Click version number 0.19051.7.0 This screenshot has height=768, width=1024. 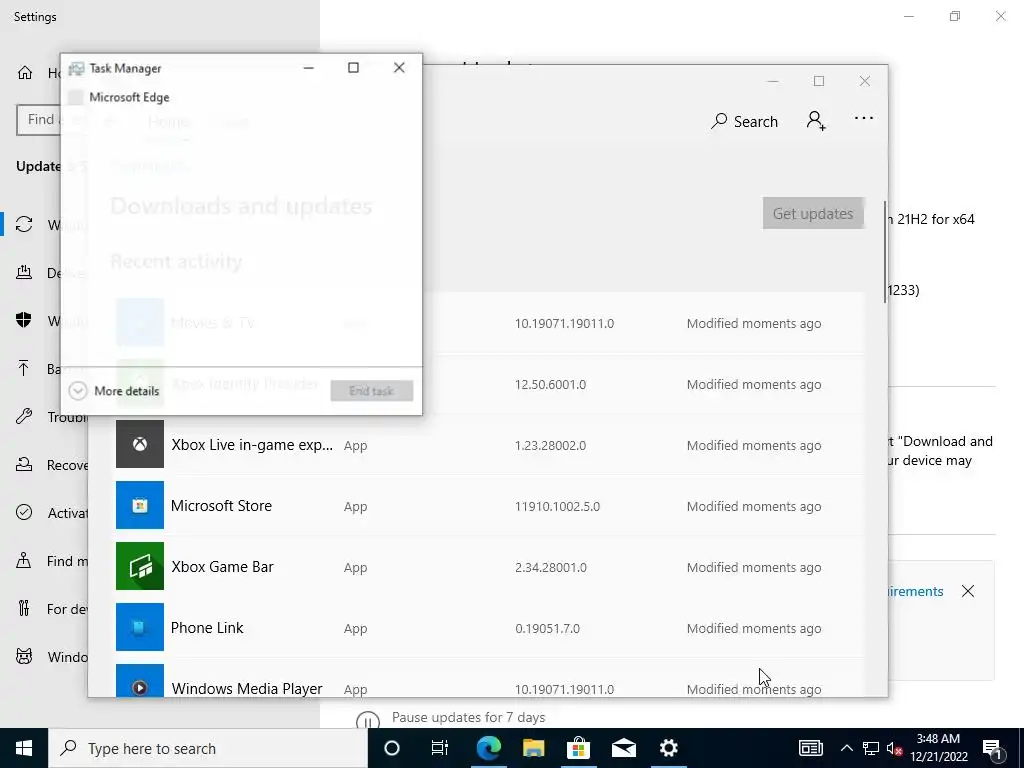tap(547, 628)
